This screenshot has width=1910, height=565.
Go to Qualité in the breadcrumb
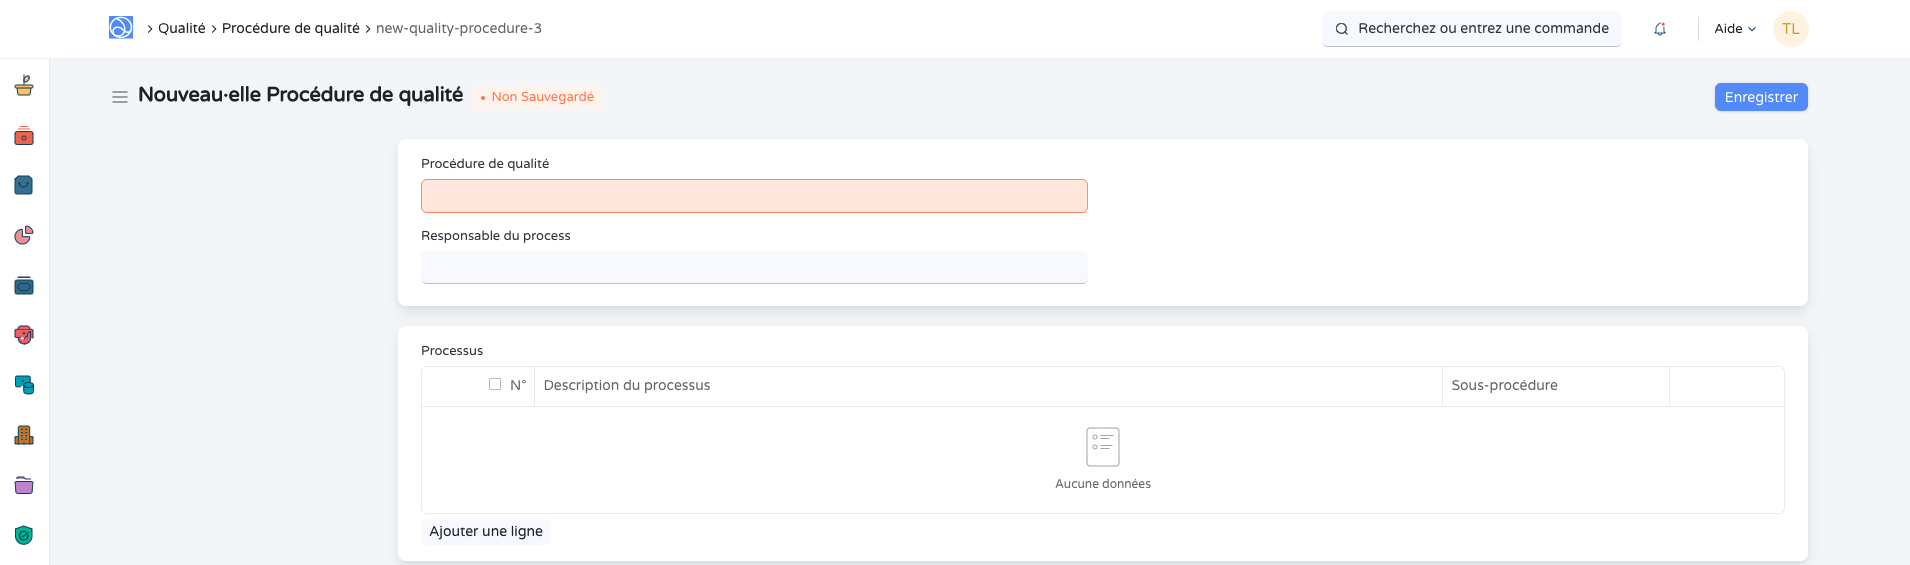pyautogui.click(x=181, y=28)
